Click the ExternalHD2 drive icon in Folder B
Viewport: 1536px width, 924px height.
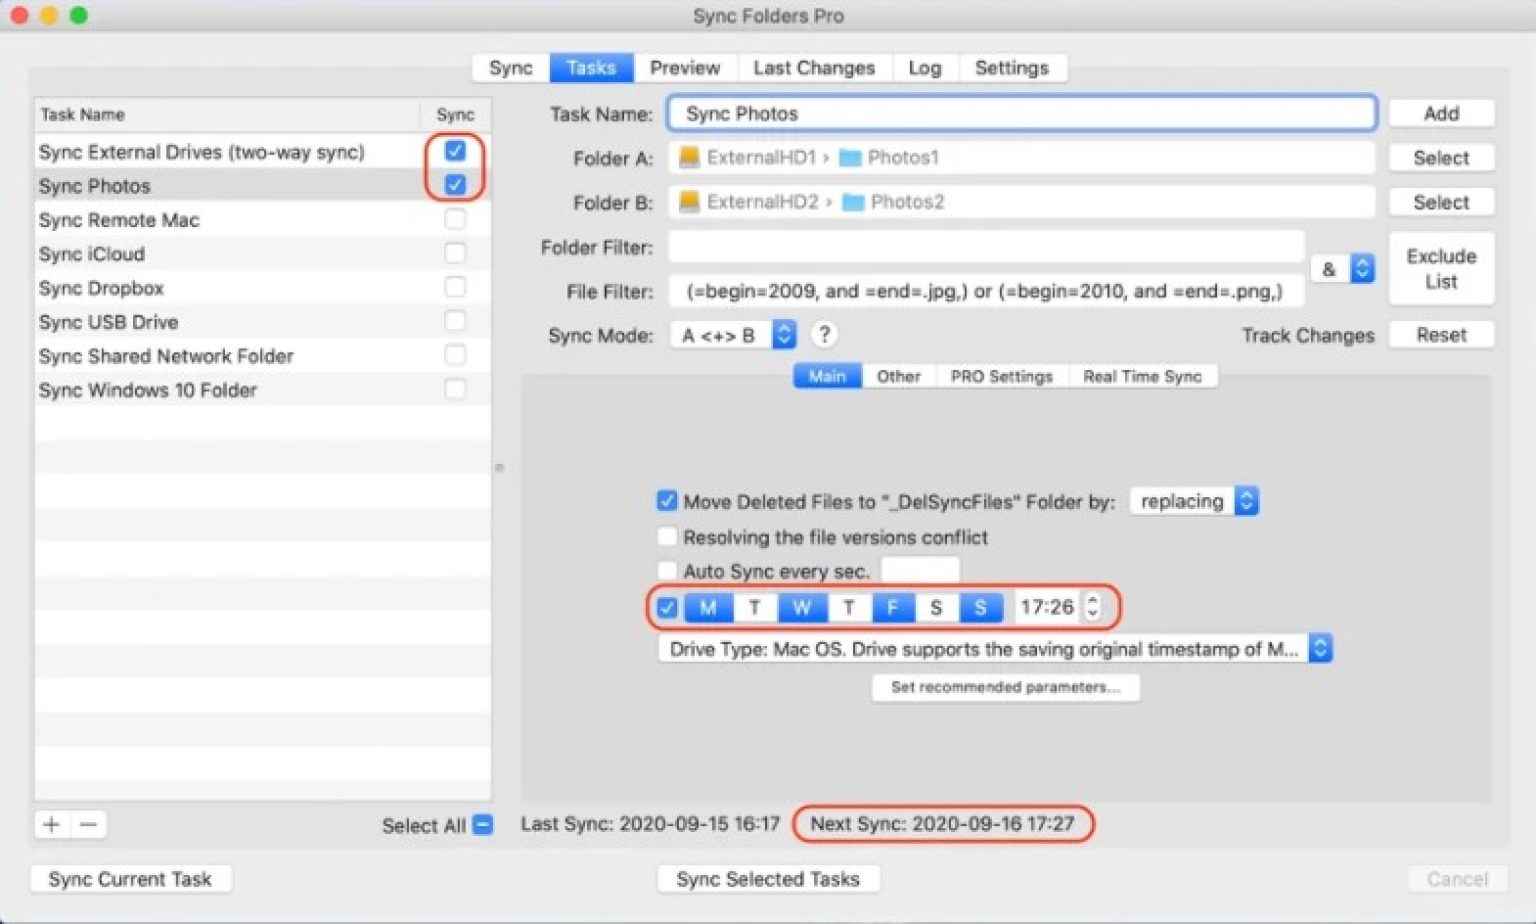tap(690, 201)
